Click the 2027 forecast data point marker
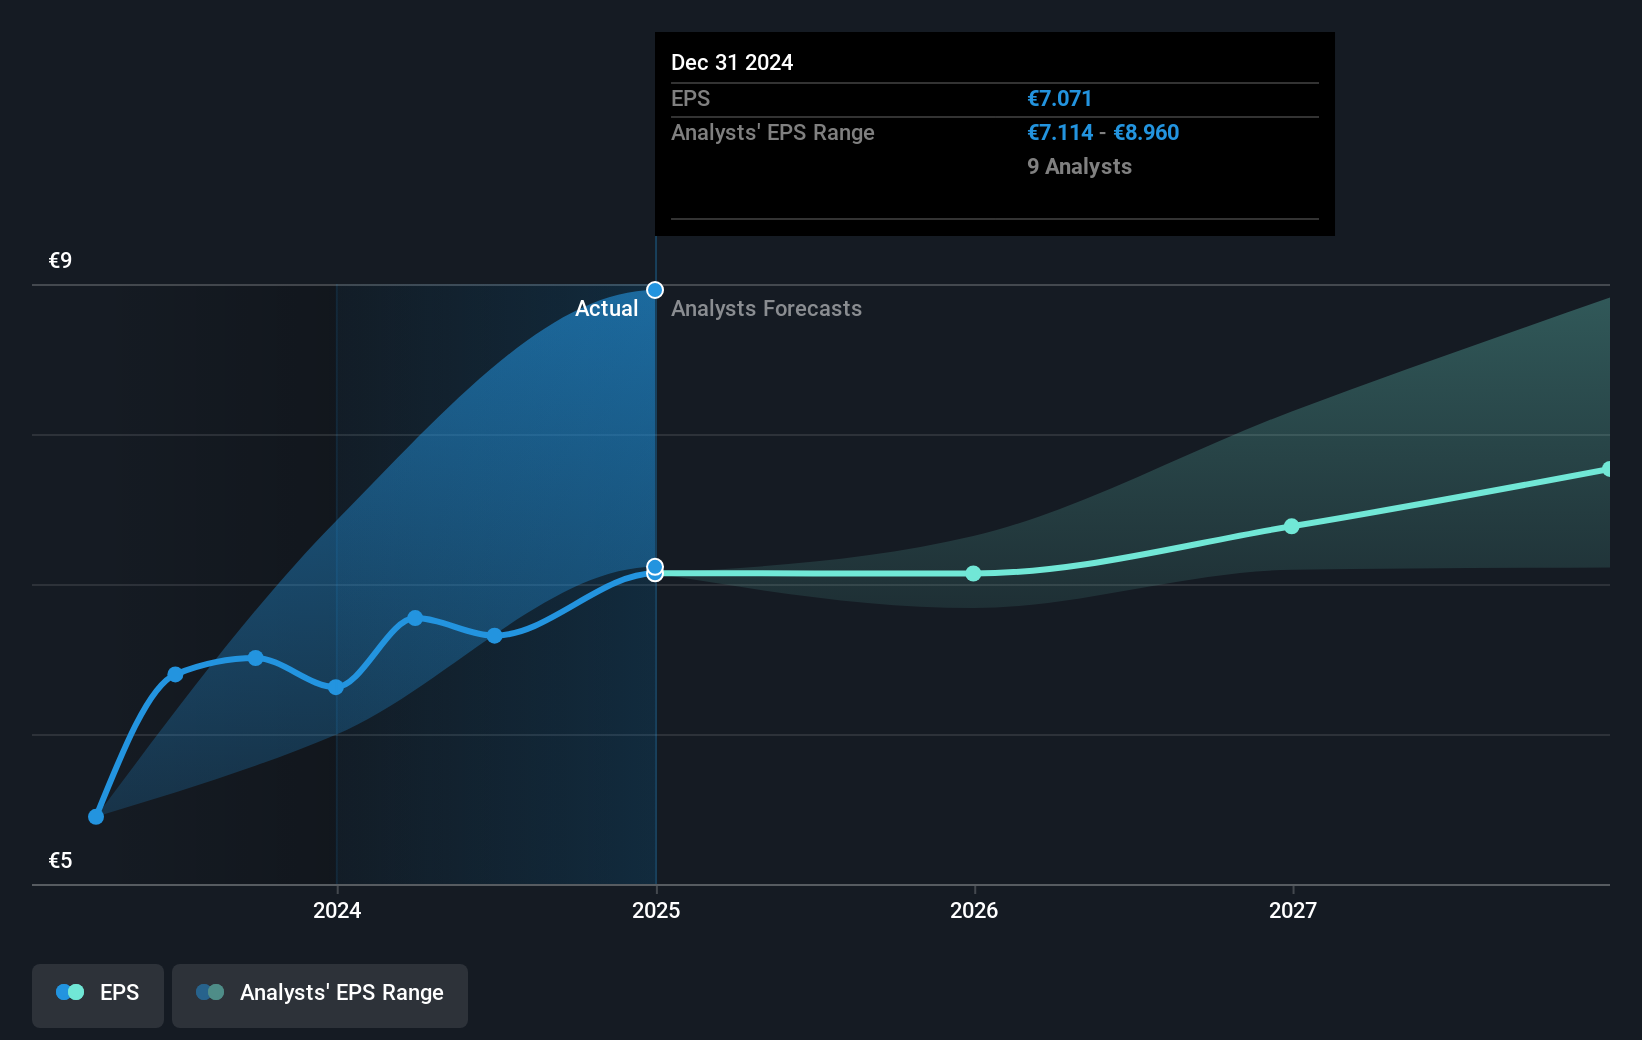This screenshot has width=1642, height=1040. 1292,526
